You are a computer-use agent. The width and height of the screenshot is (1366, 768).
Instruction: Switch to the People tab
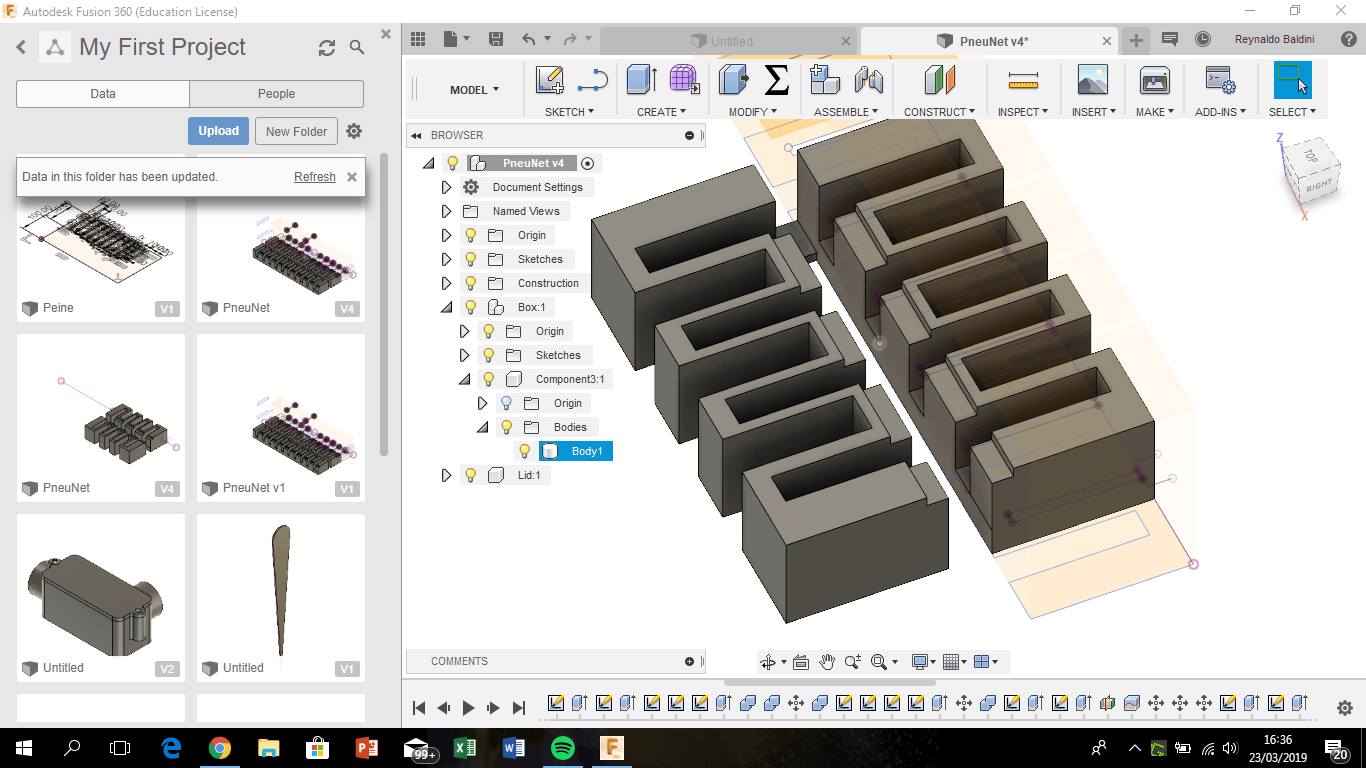pos(276,94)
